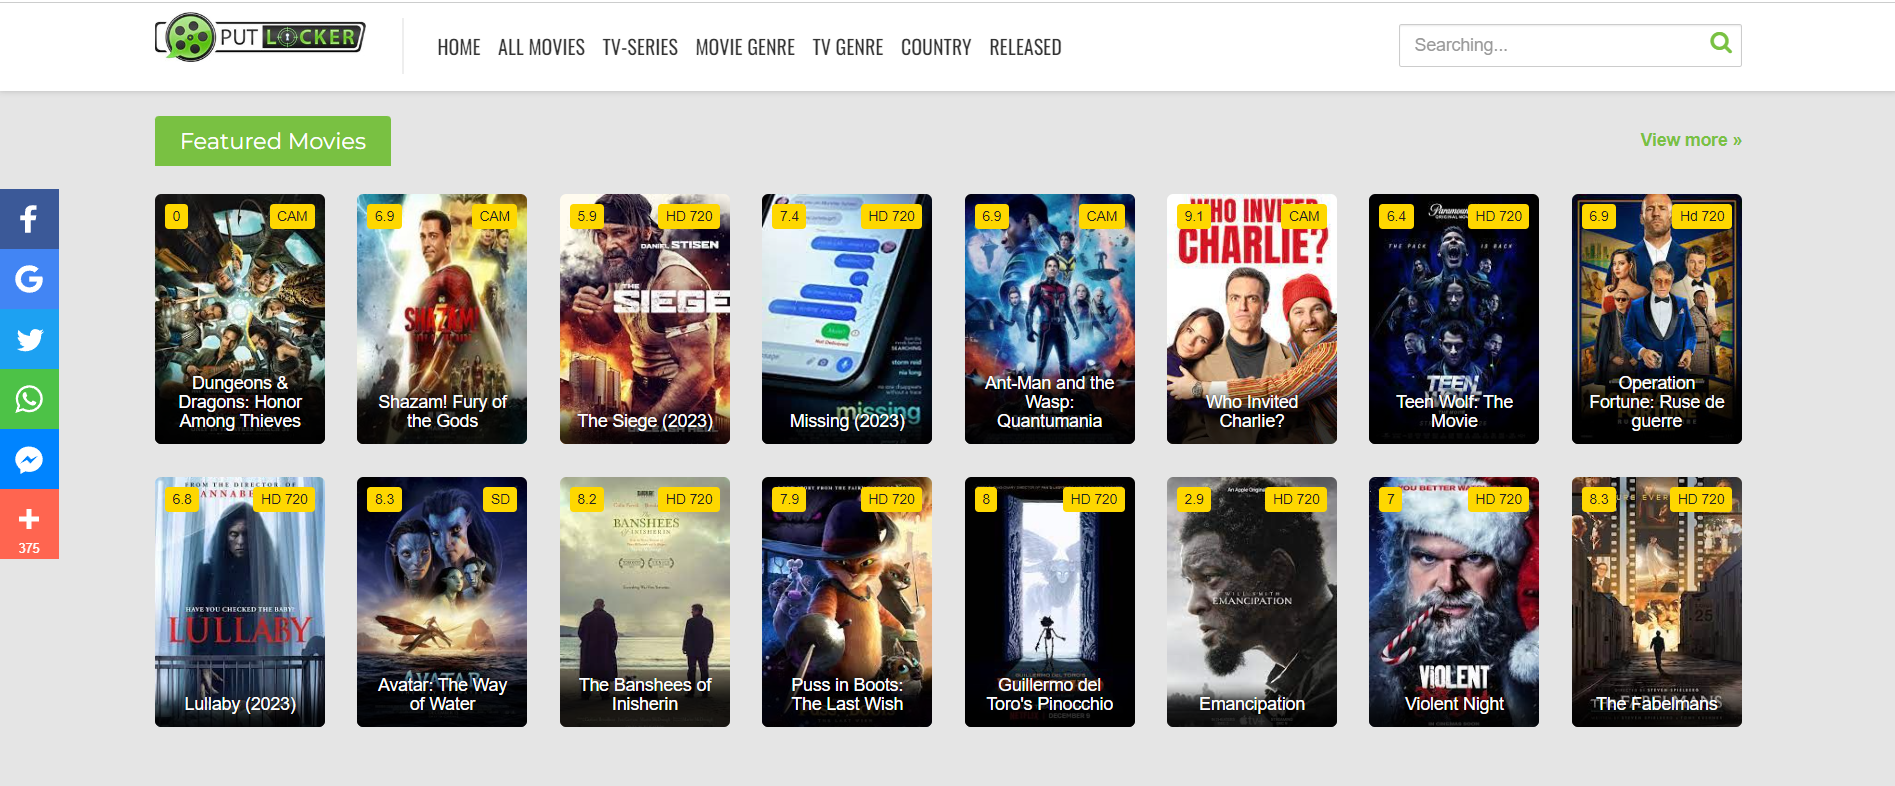Open the TV GENRE menu
Viewport: 1895px width, 786px height.
coord(848,47)
